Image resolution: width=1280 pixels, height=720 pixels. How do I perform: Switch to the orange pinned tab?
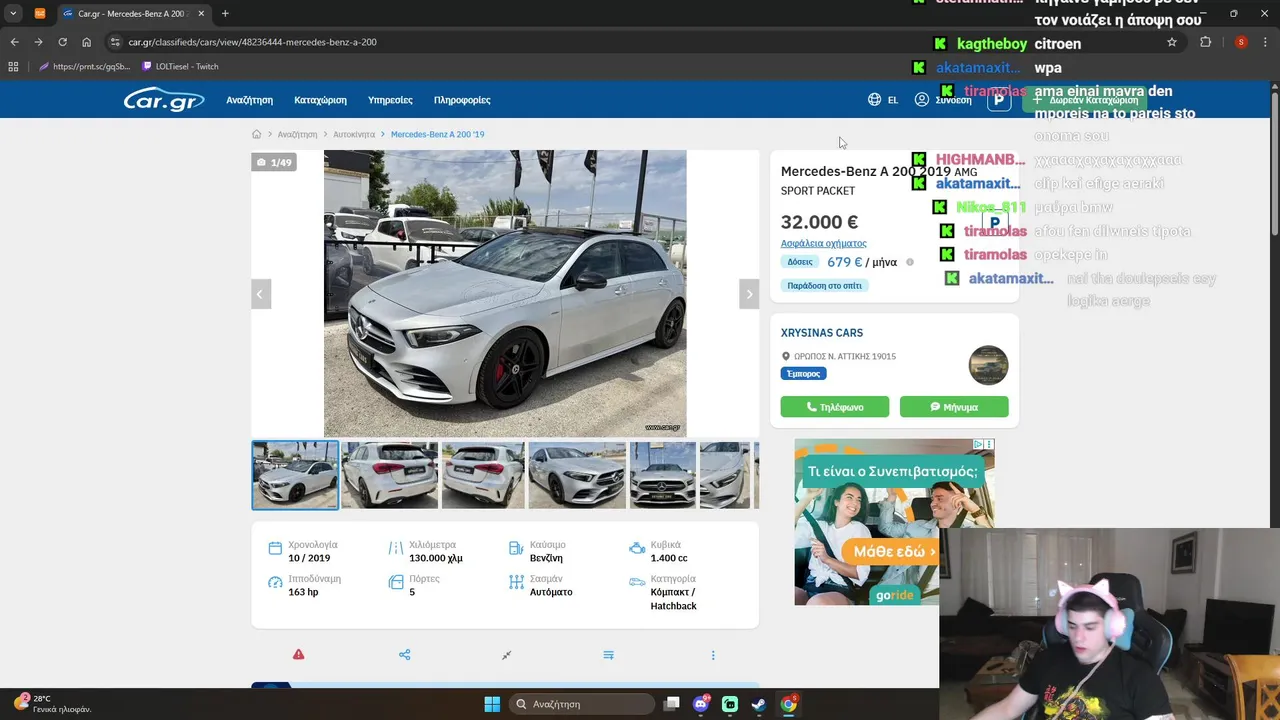40,13
